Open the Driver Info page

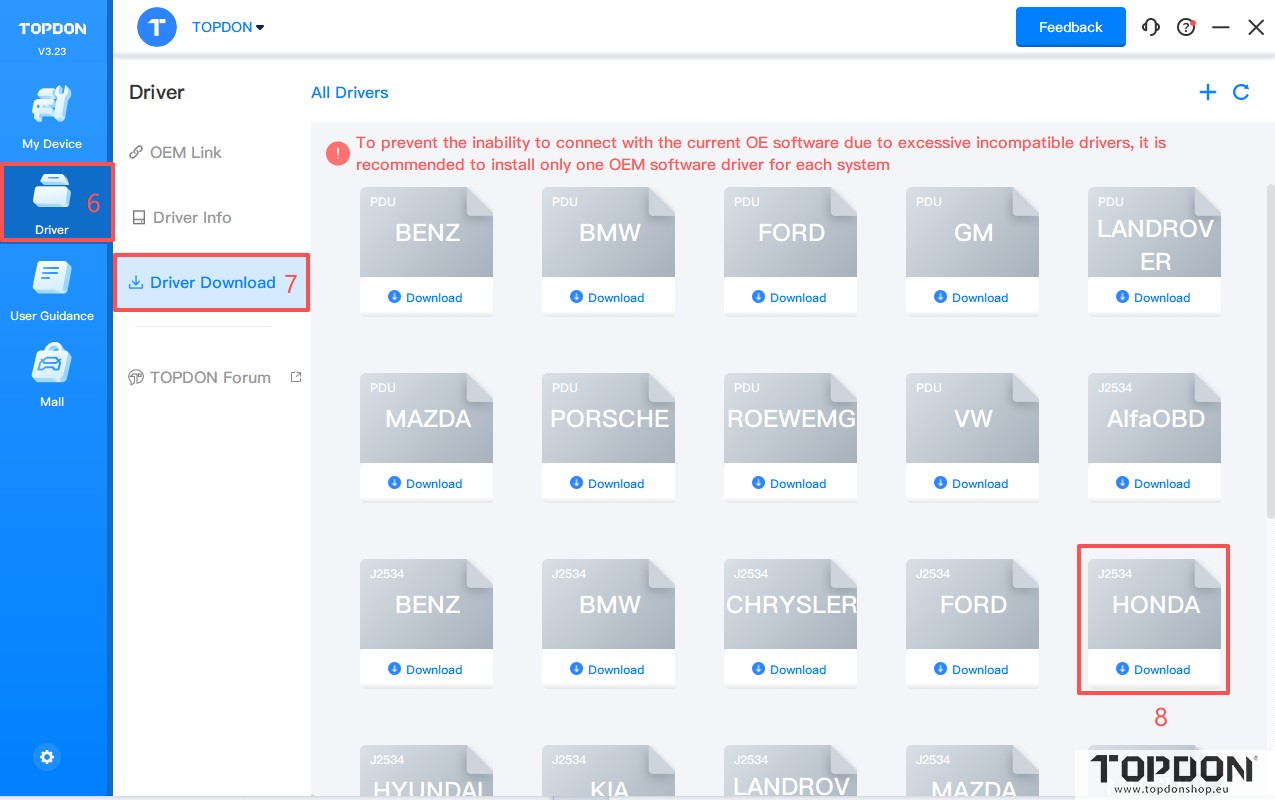pos(181,218)
